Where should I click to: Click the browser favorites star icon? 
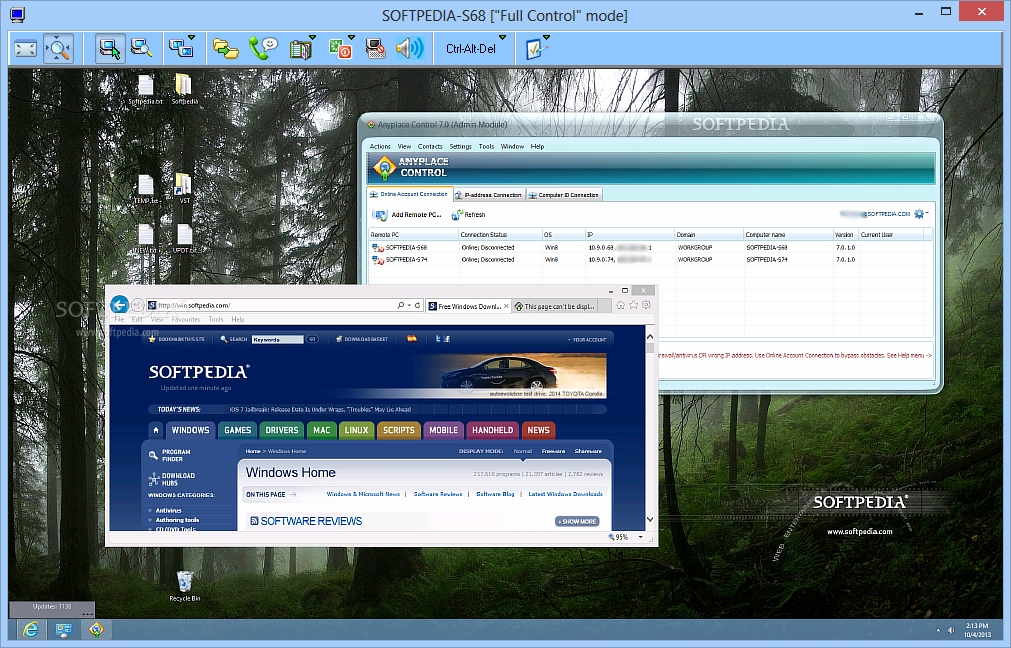(x=633, y=305)
